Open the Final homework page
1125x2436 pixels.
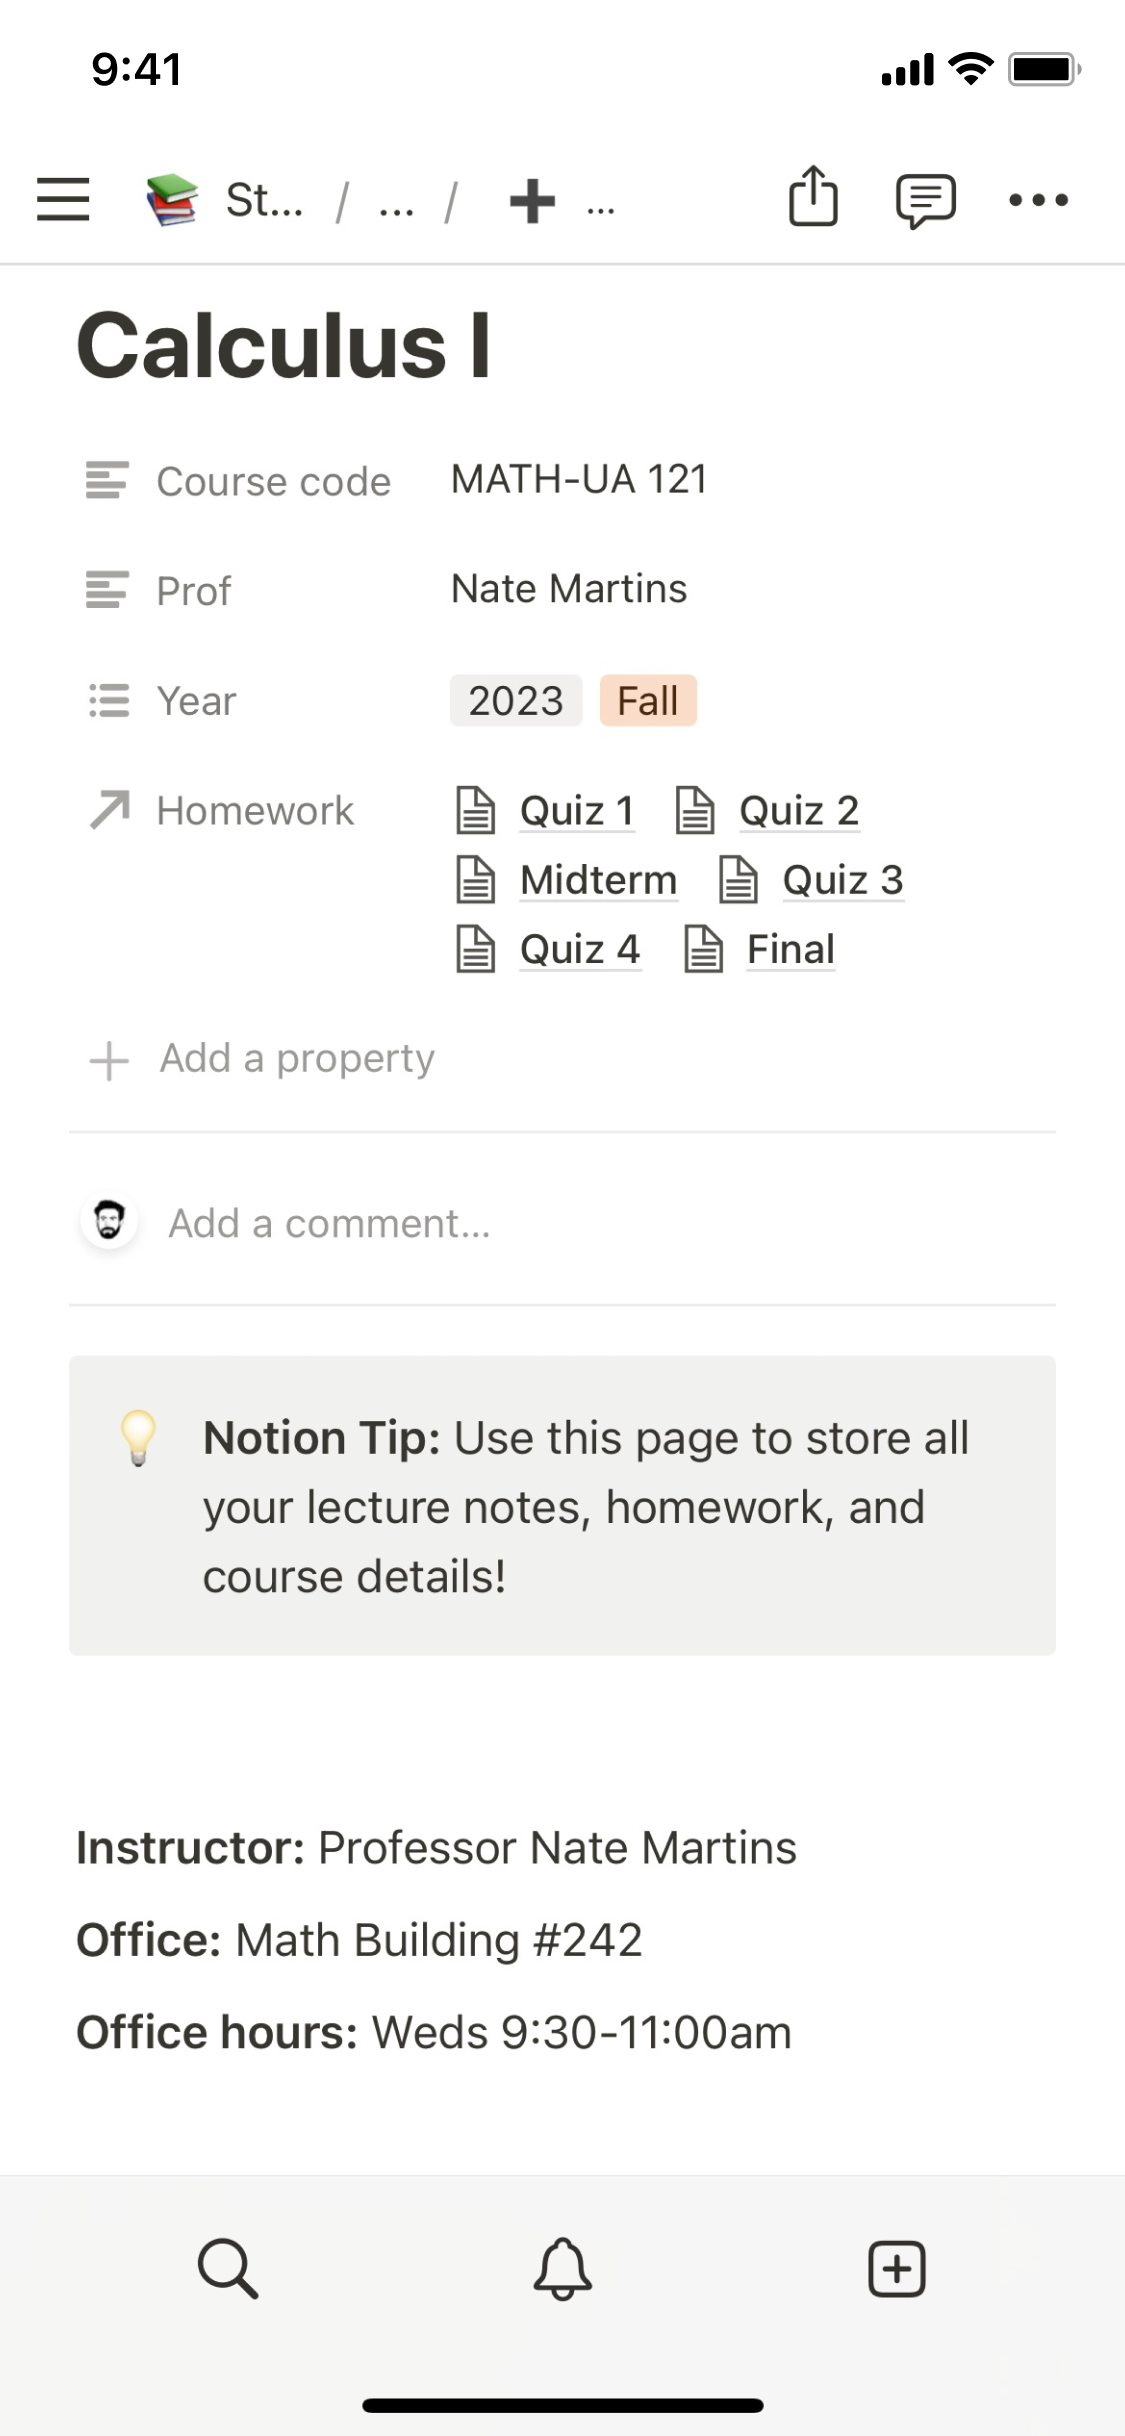click(x=790, y=949)
